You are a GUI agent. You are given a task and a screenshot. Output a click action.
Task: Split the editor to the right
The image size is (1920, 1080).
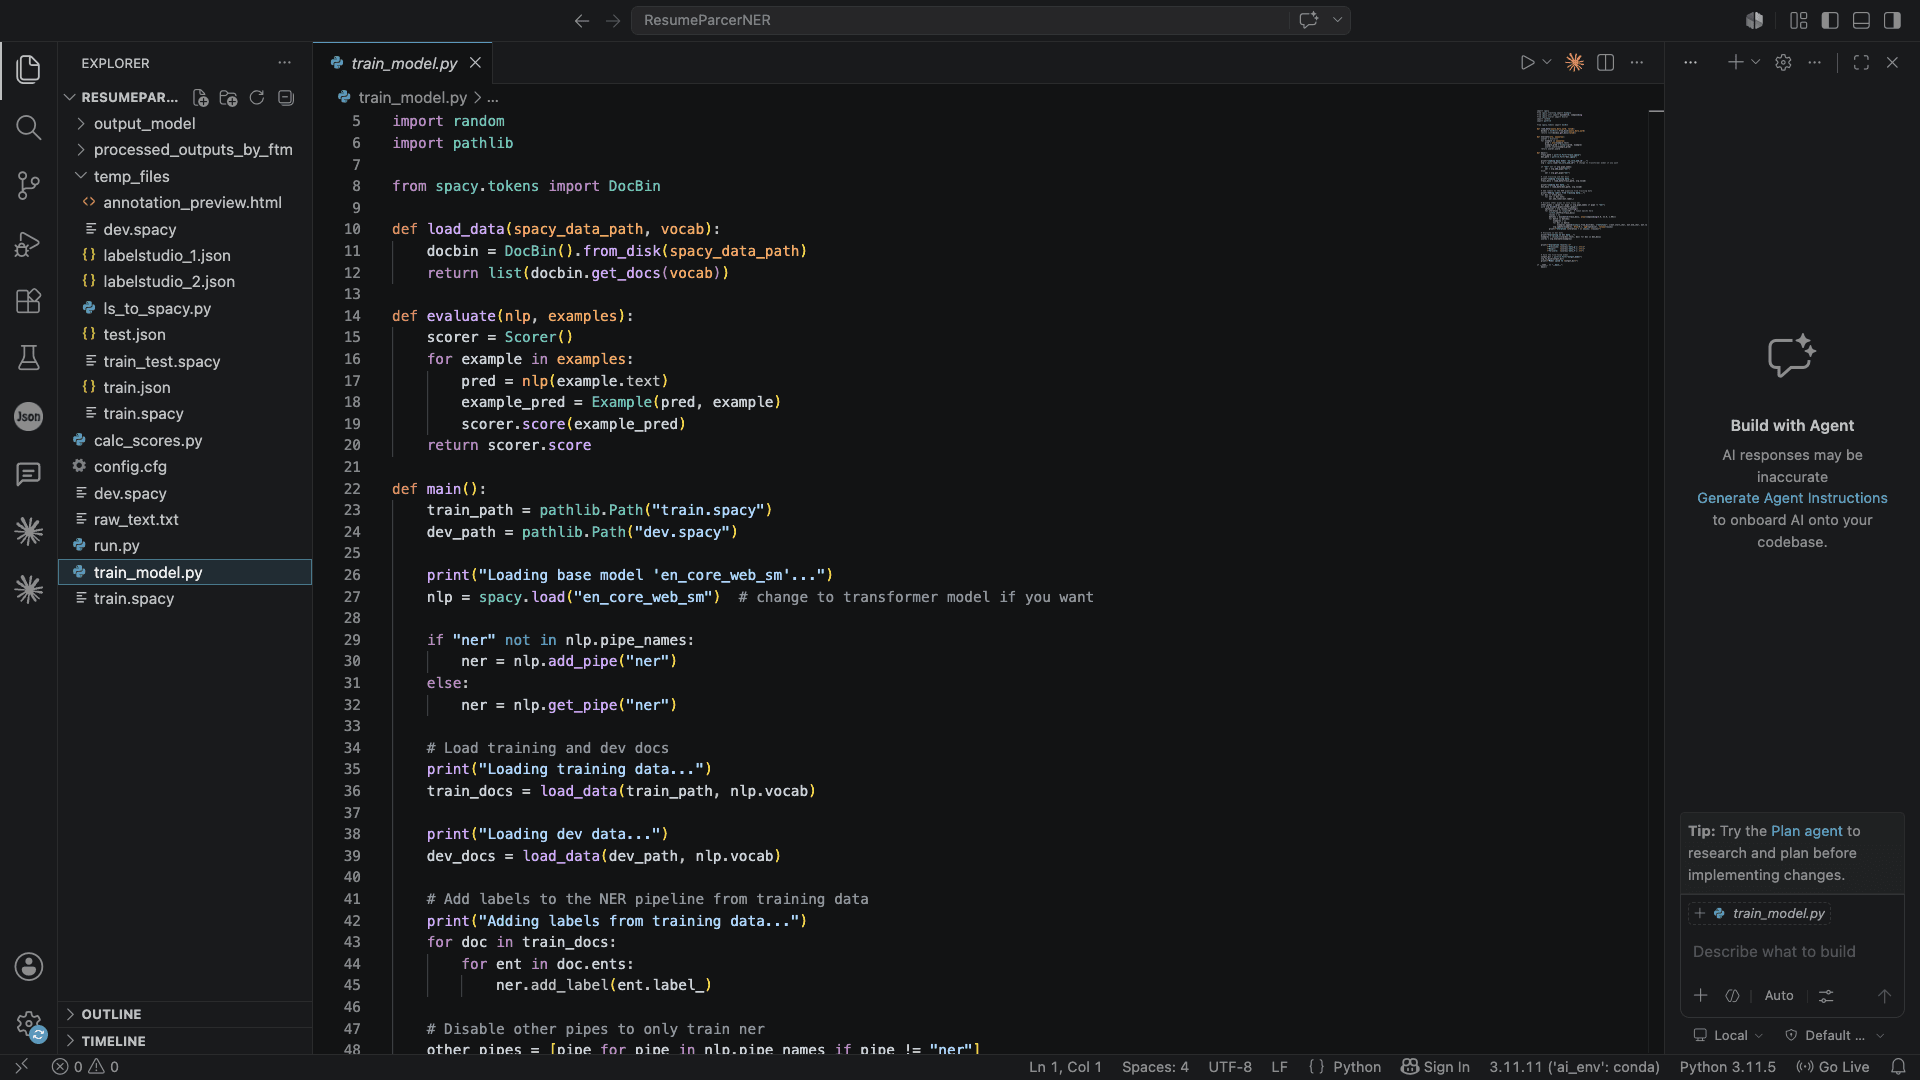tap(1605, 62)
